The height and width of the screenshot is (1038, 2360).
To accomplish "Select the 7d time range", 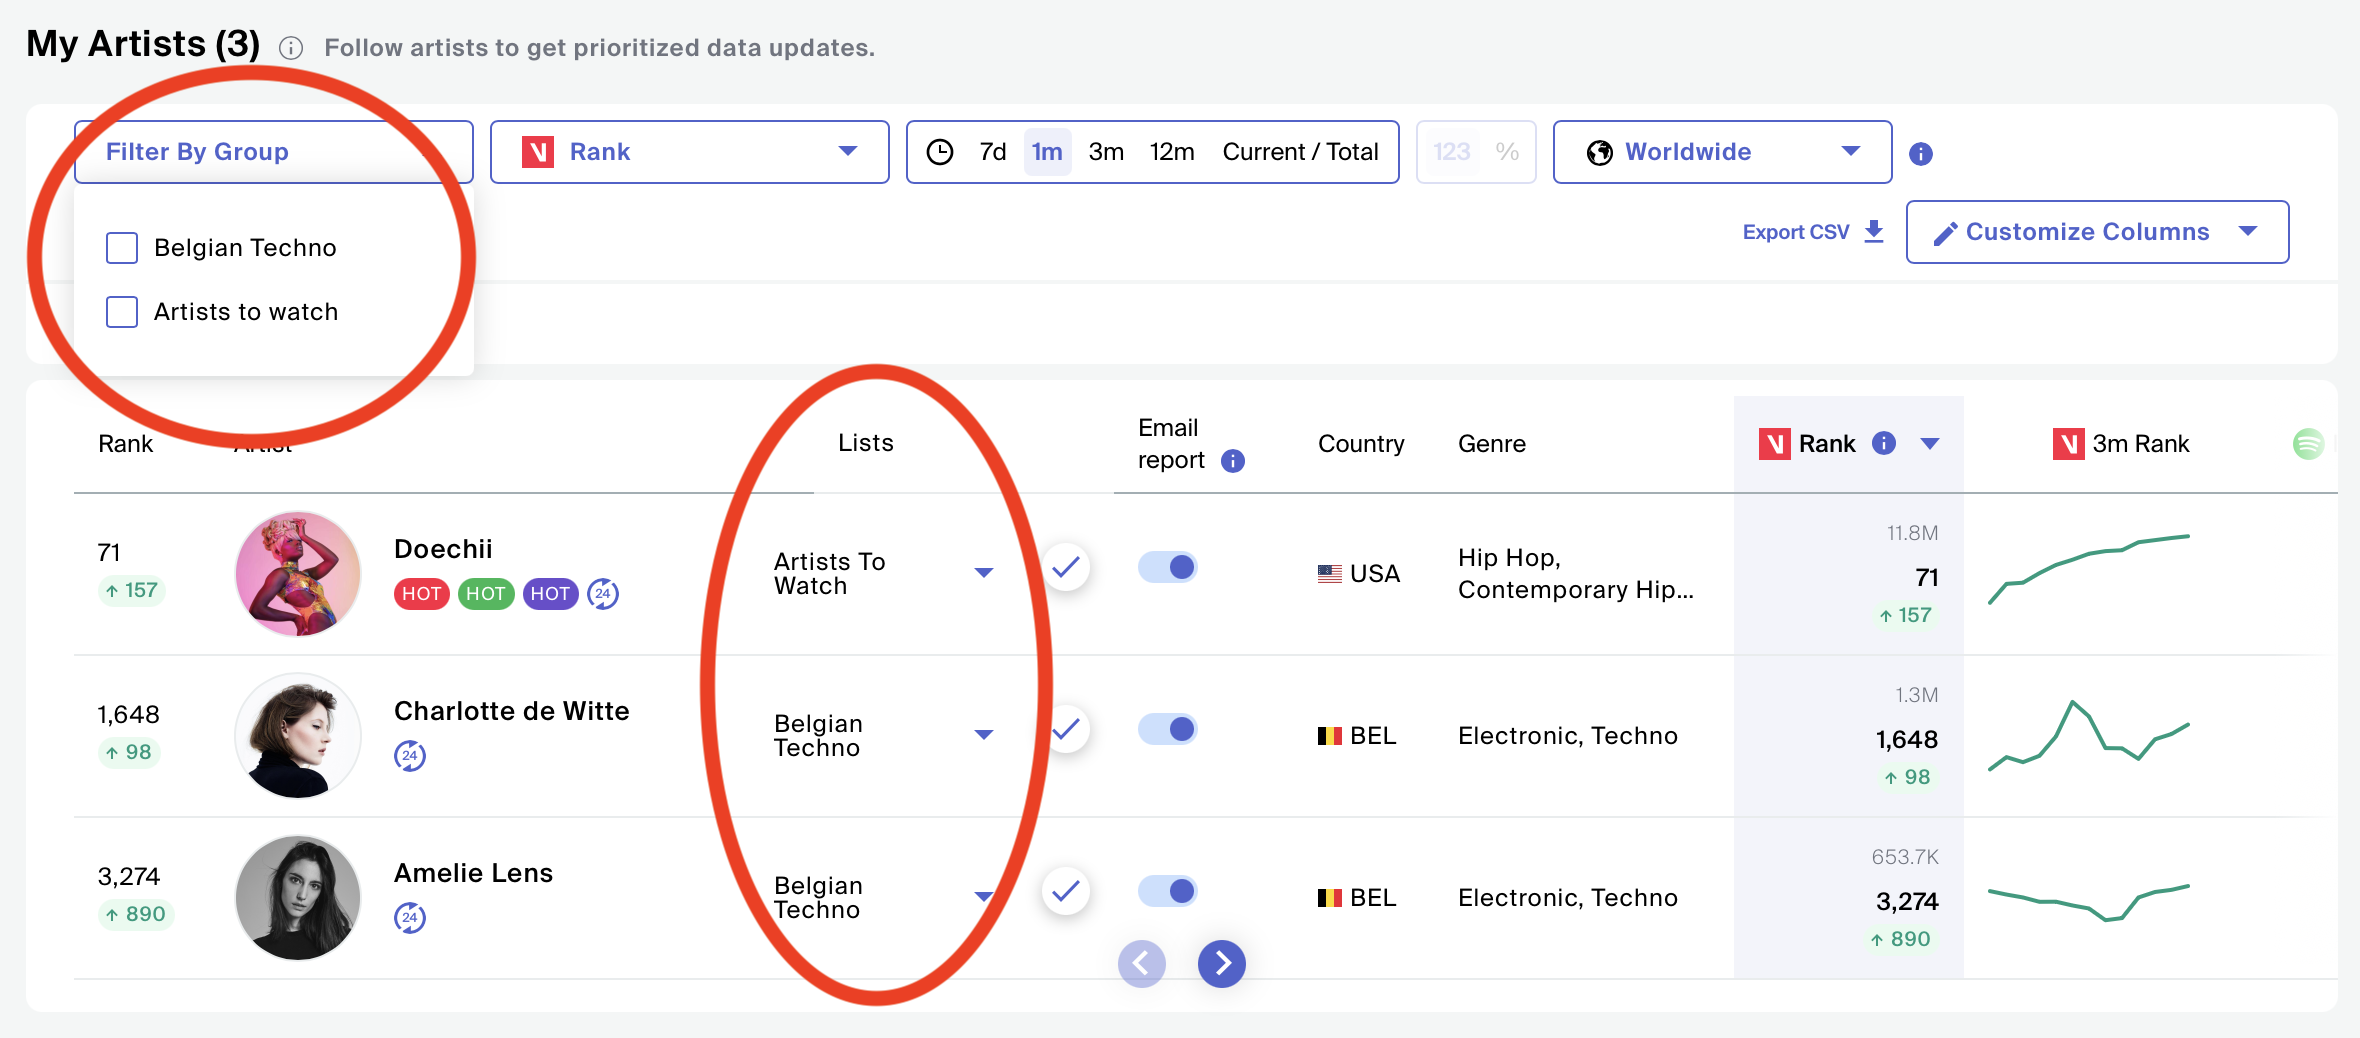I will point(992,152).
